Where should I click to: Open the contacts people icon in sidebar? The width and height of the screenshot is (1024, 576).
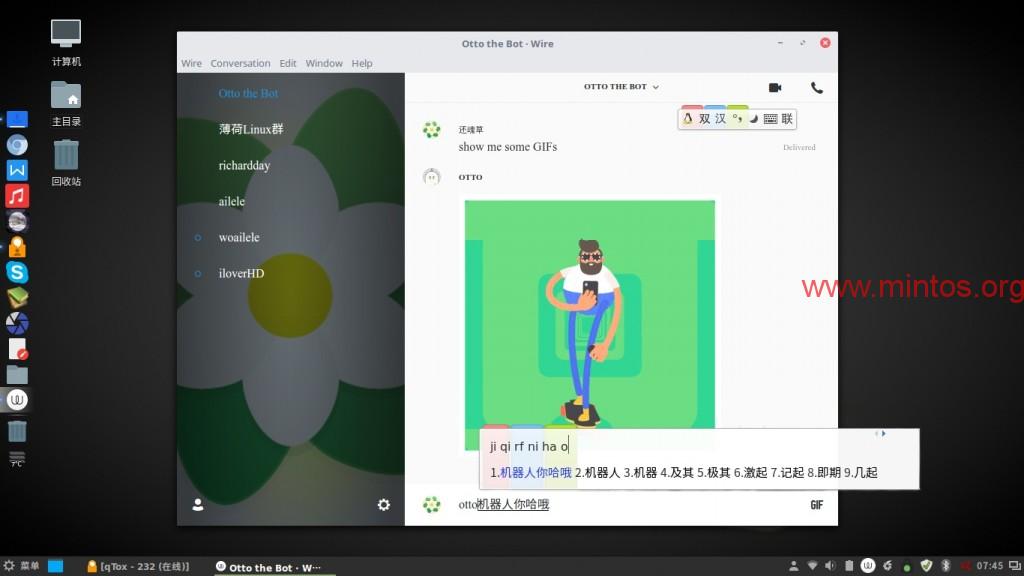coord(198,505)
